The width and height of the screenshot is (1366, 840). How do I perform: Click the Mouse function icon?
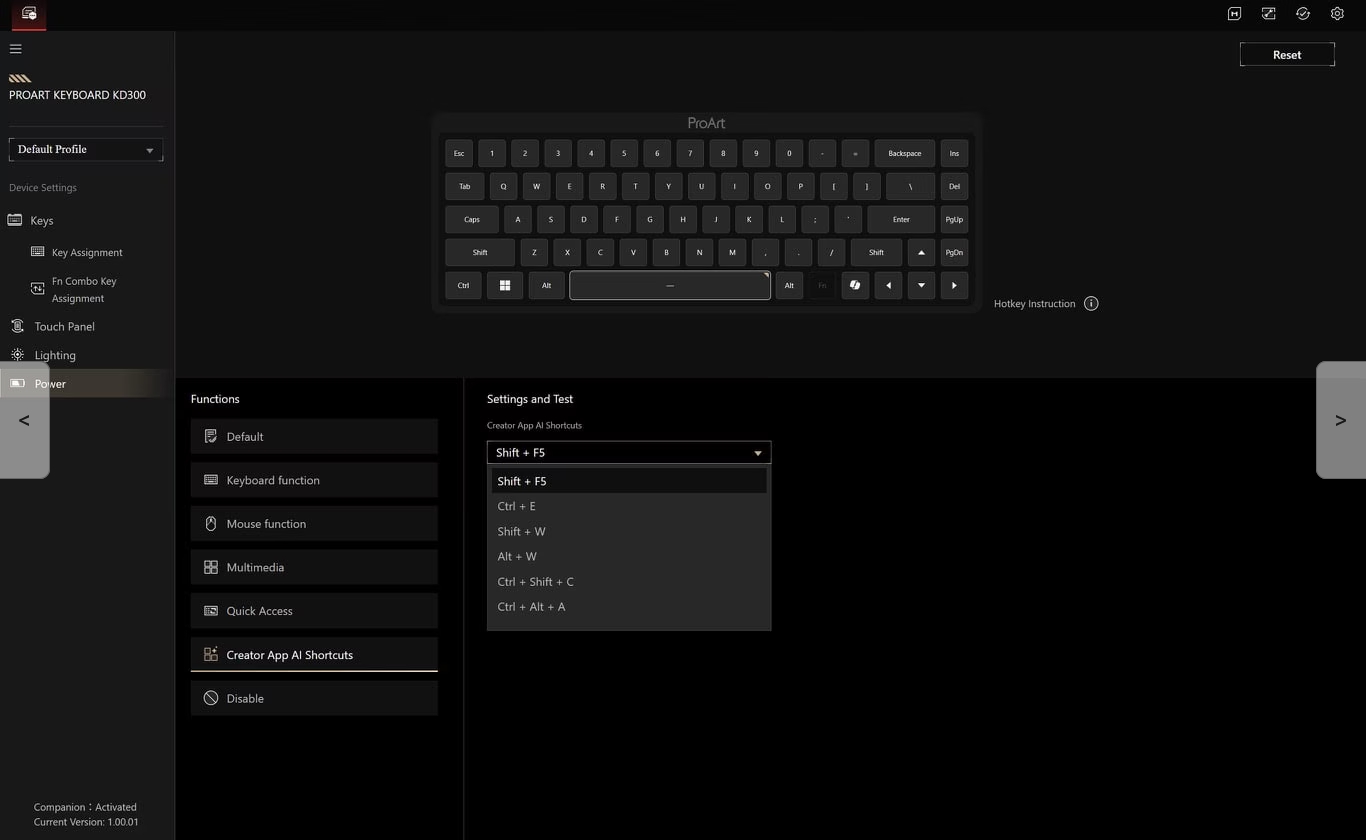click(211, 523)
